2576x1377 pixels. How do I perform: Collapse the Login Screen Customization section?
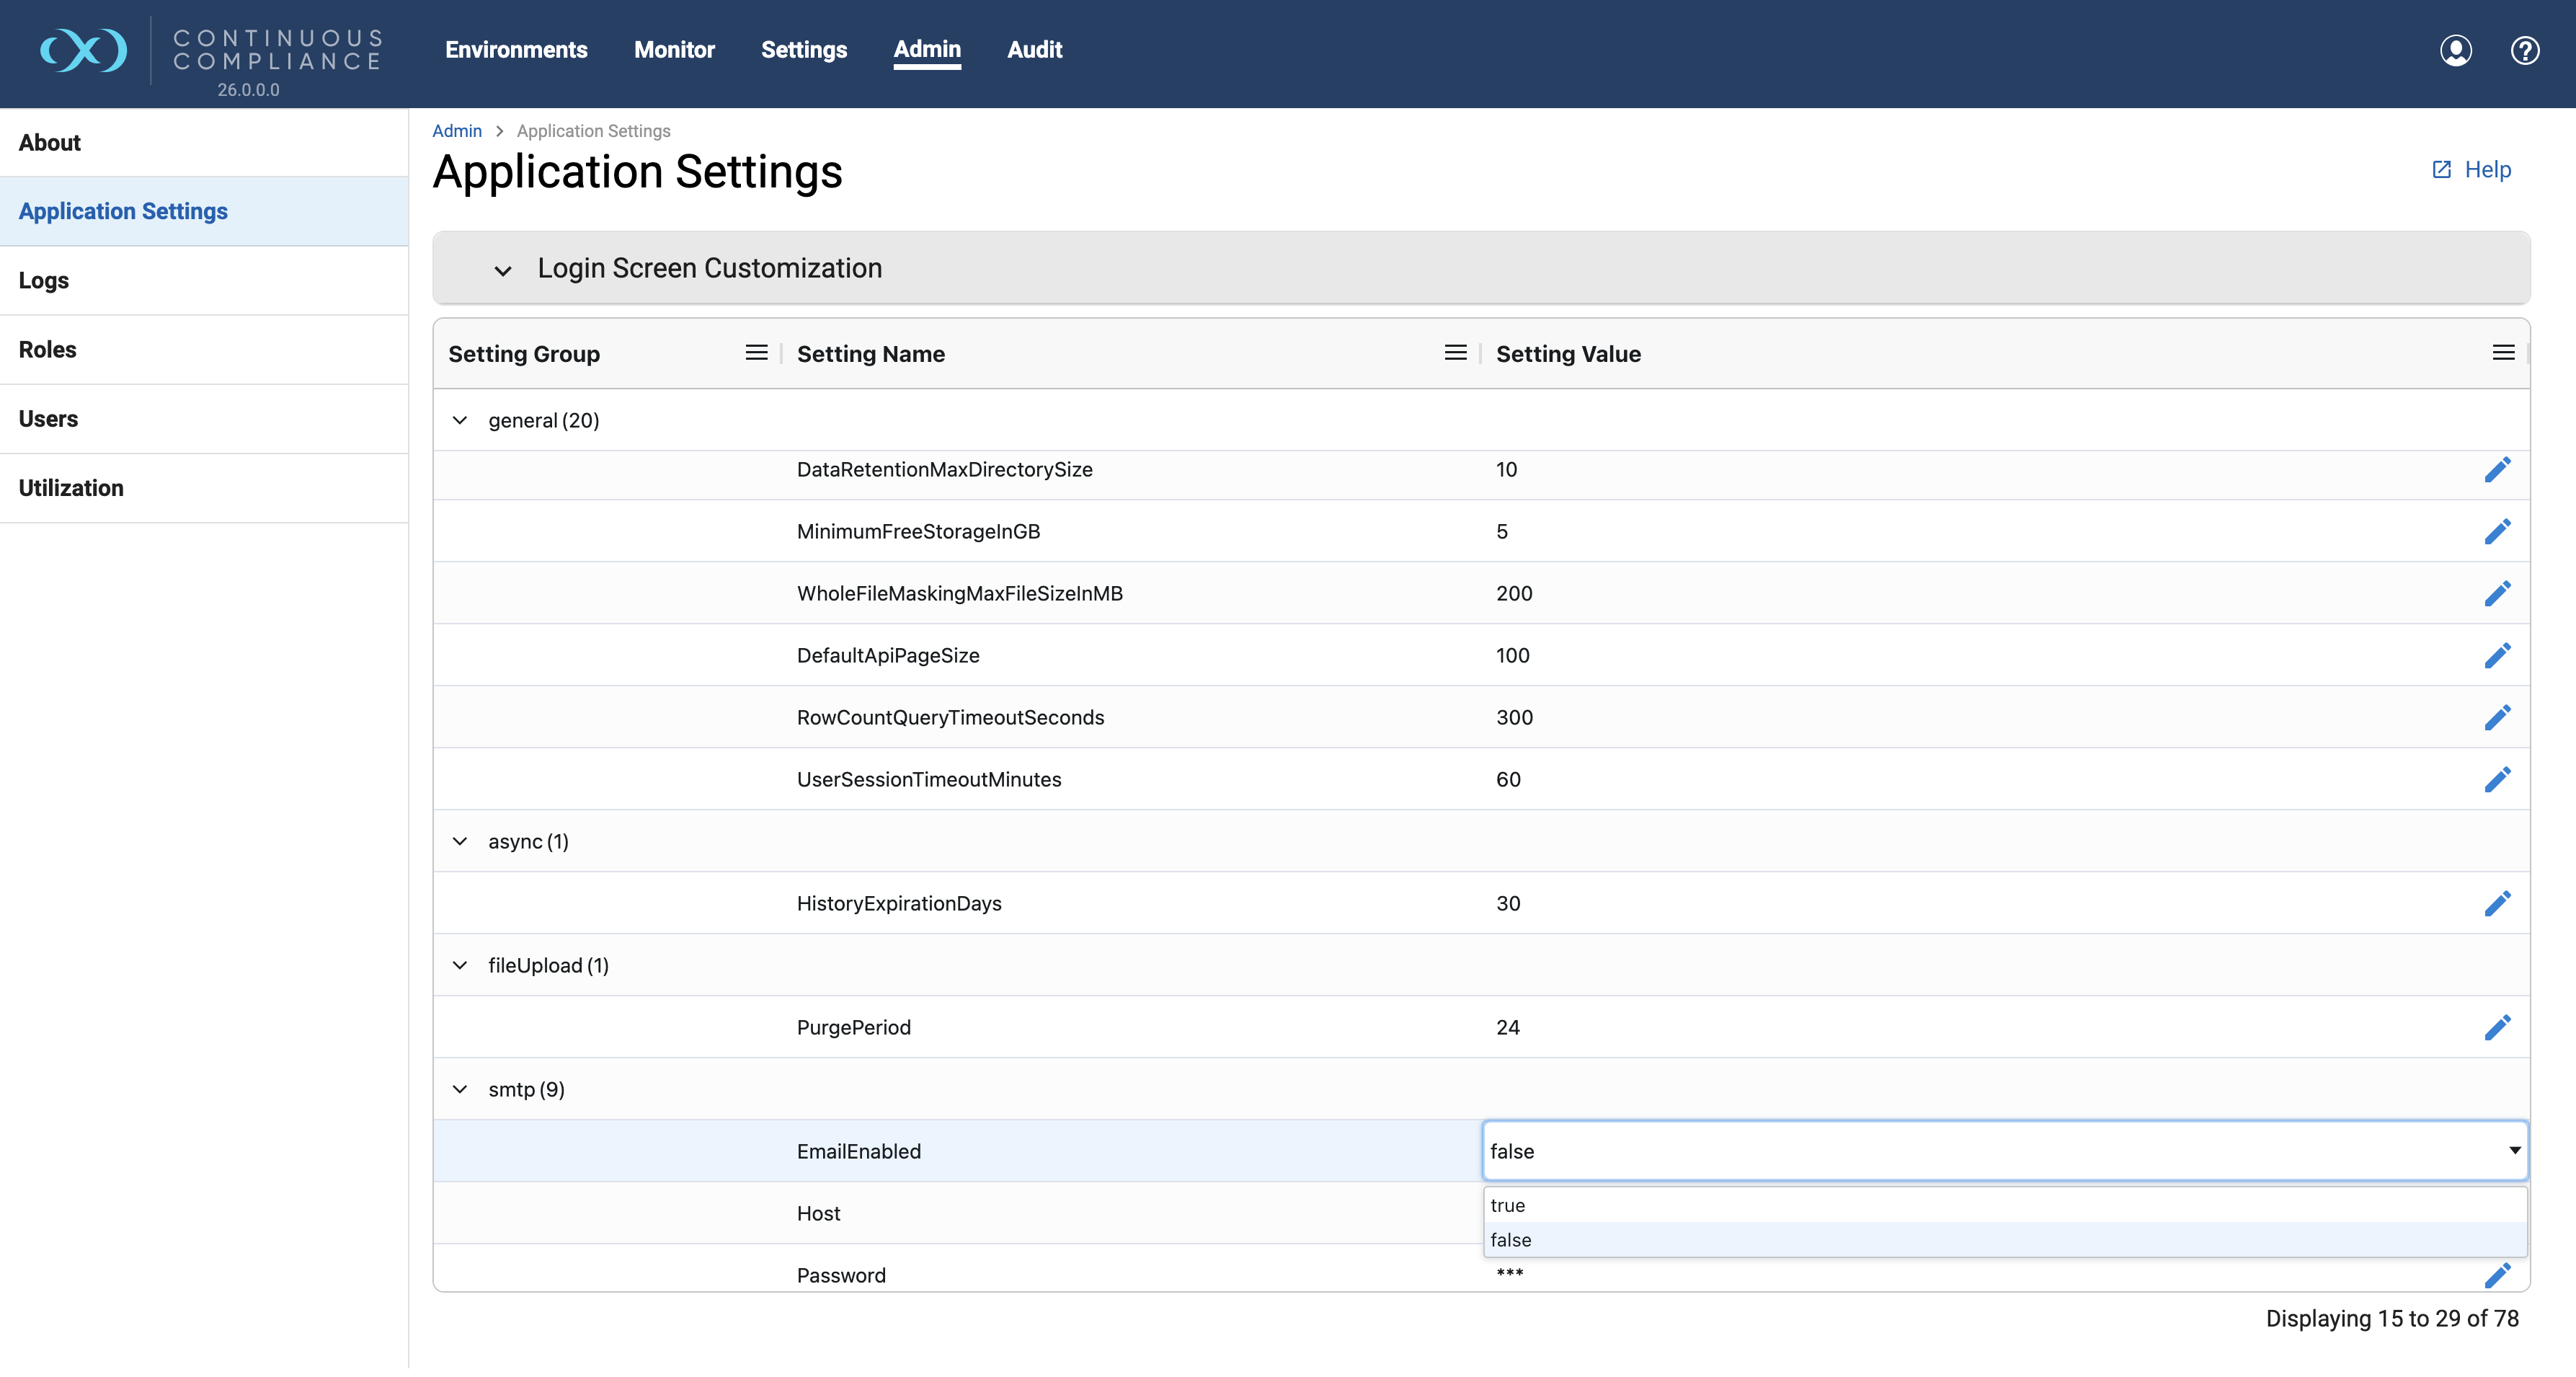[x=503, y=270]
